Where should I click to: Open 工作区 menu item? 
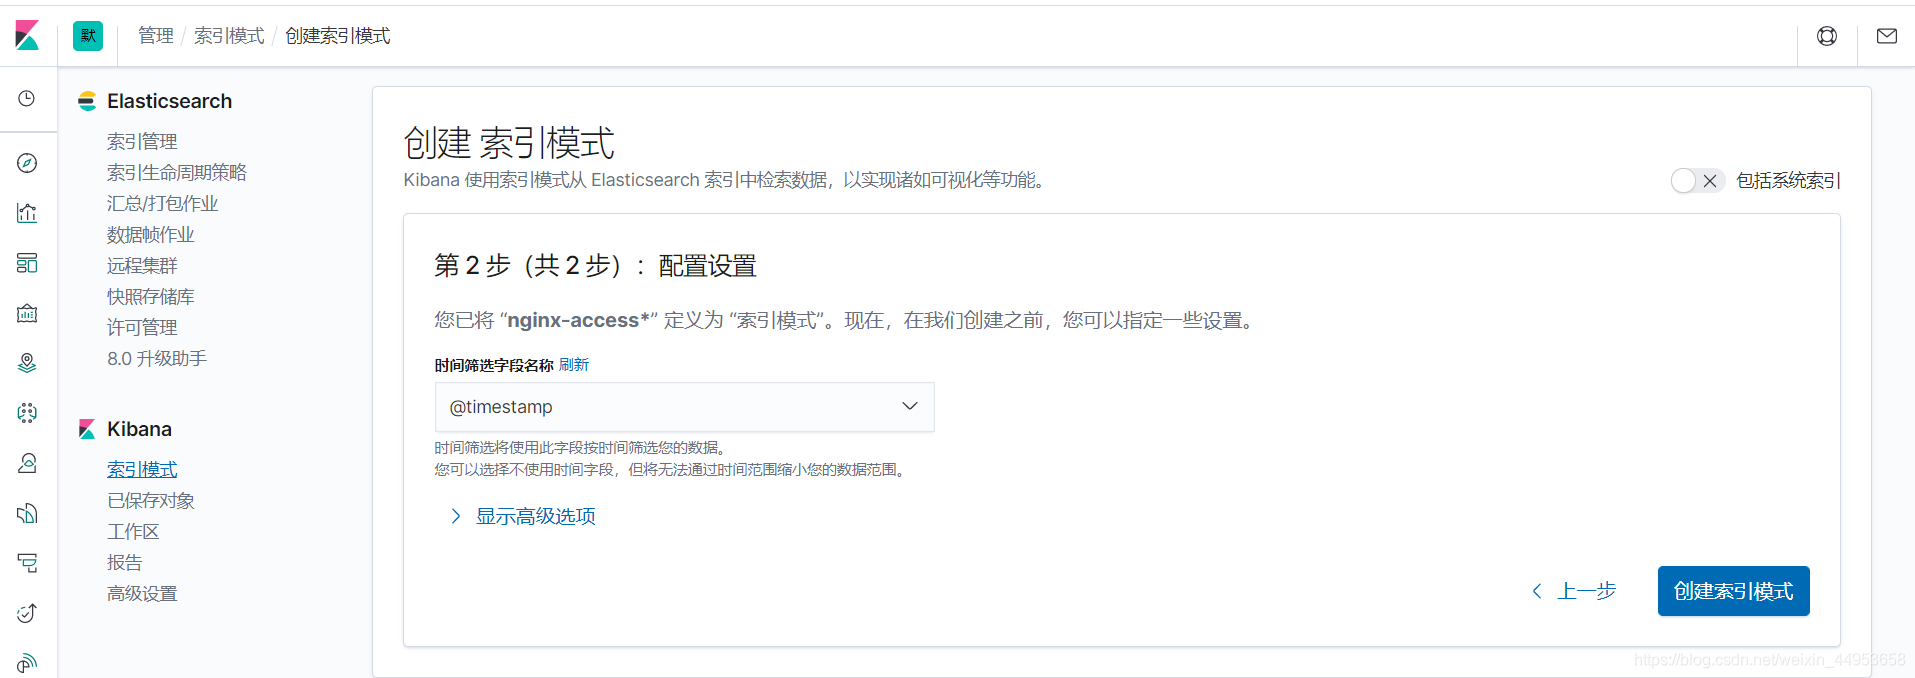(133, 532)
